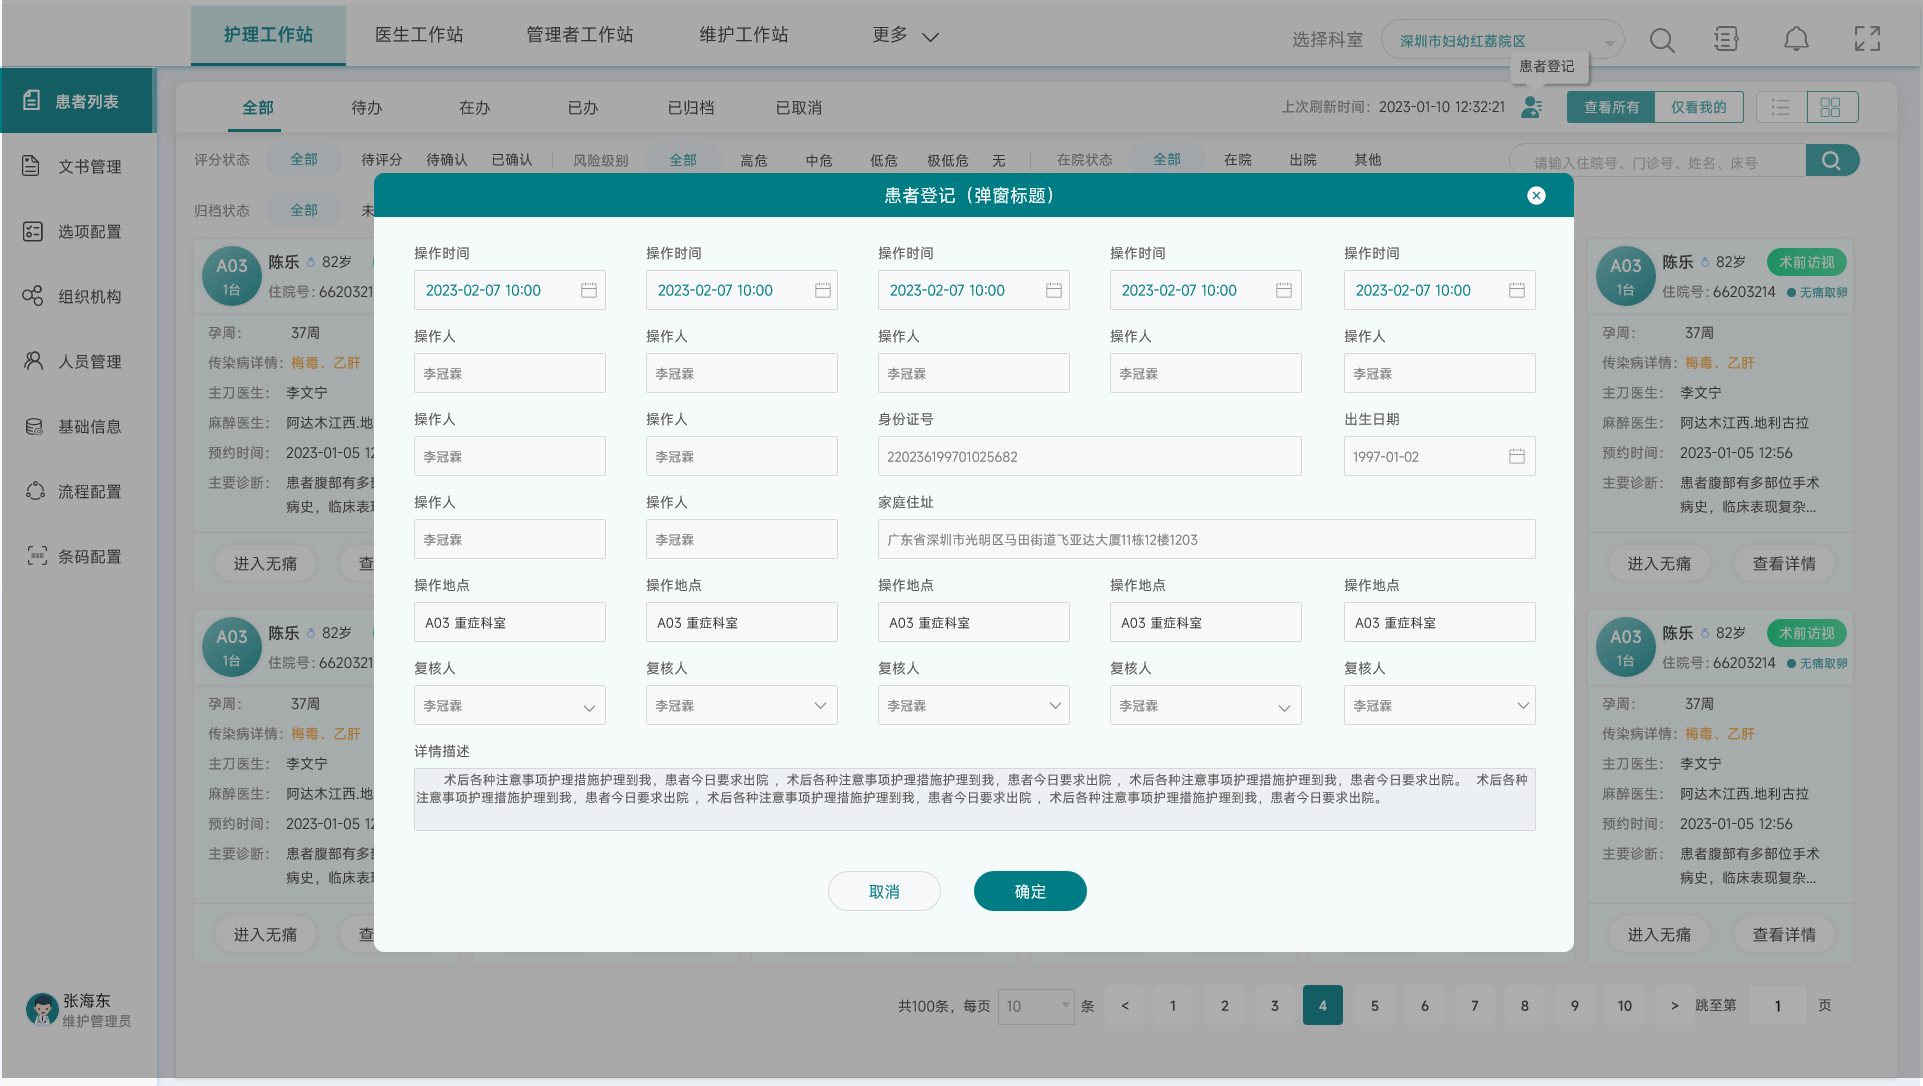Open the per-page count dropdown showing 10
The height and width of the screenshot is (1086, 1923).
pos(1036,1006)
